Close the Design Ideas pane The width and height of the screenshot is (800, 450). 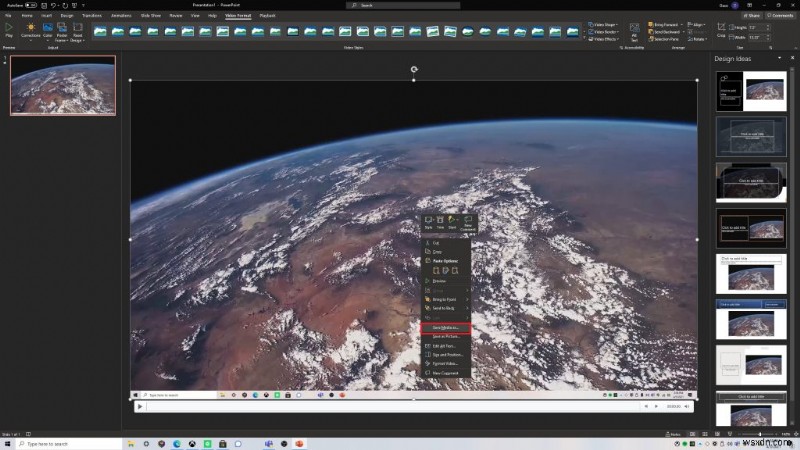coord(792,58)
